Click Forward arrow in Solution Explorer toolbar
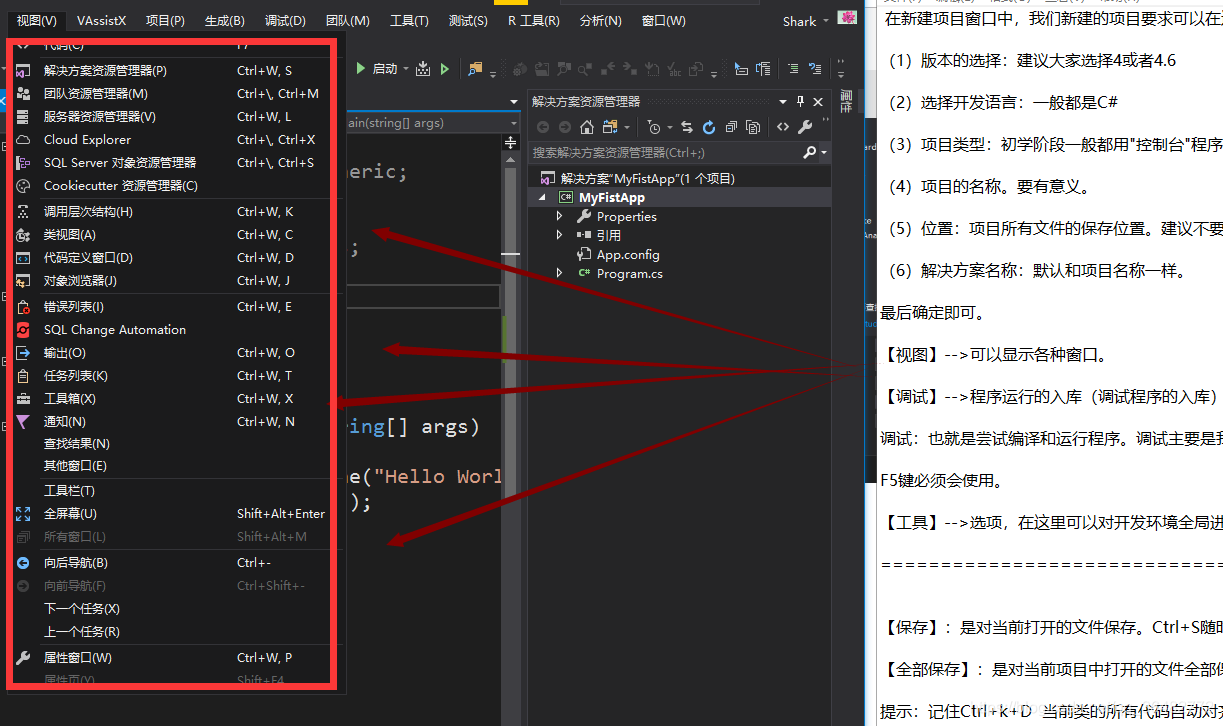 click(565, 127)
